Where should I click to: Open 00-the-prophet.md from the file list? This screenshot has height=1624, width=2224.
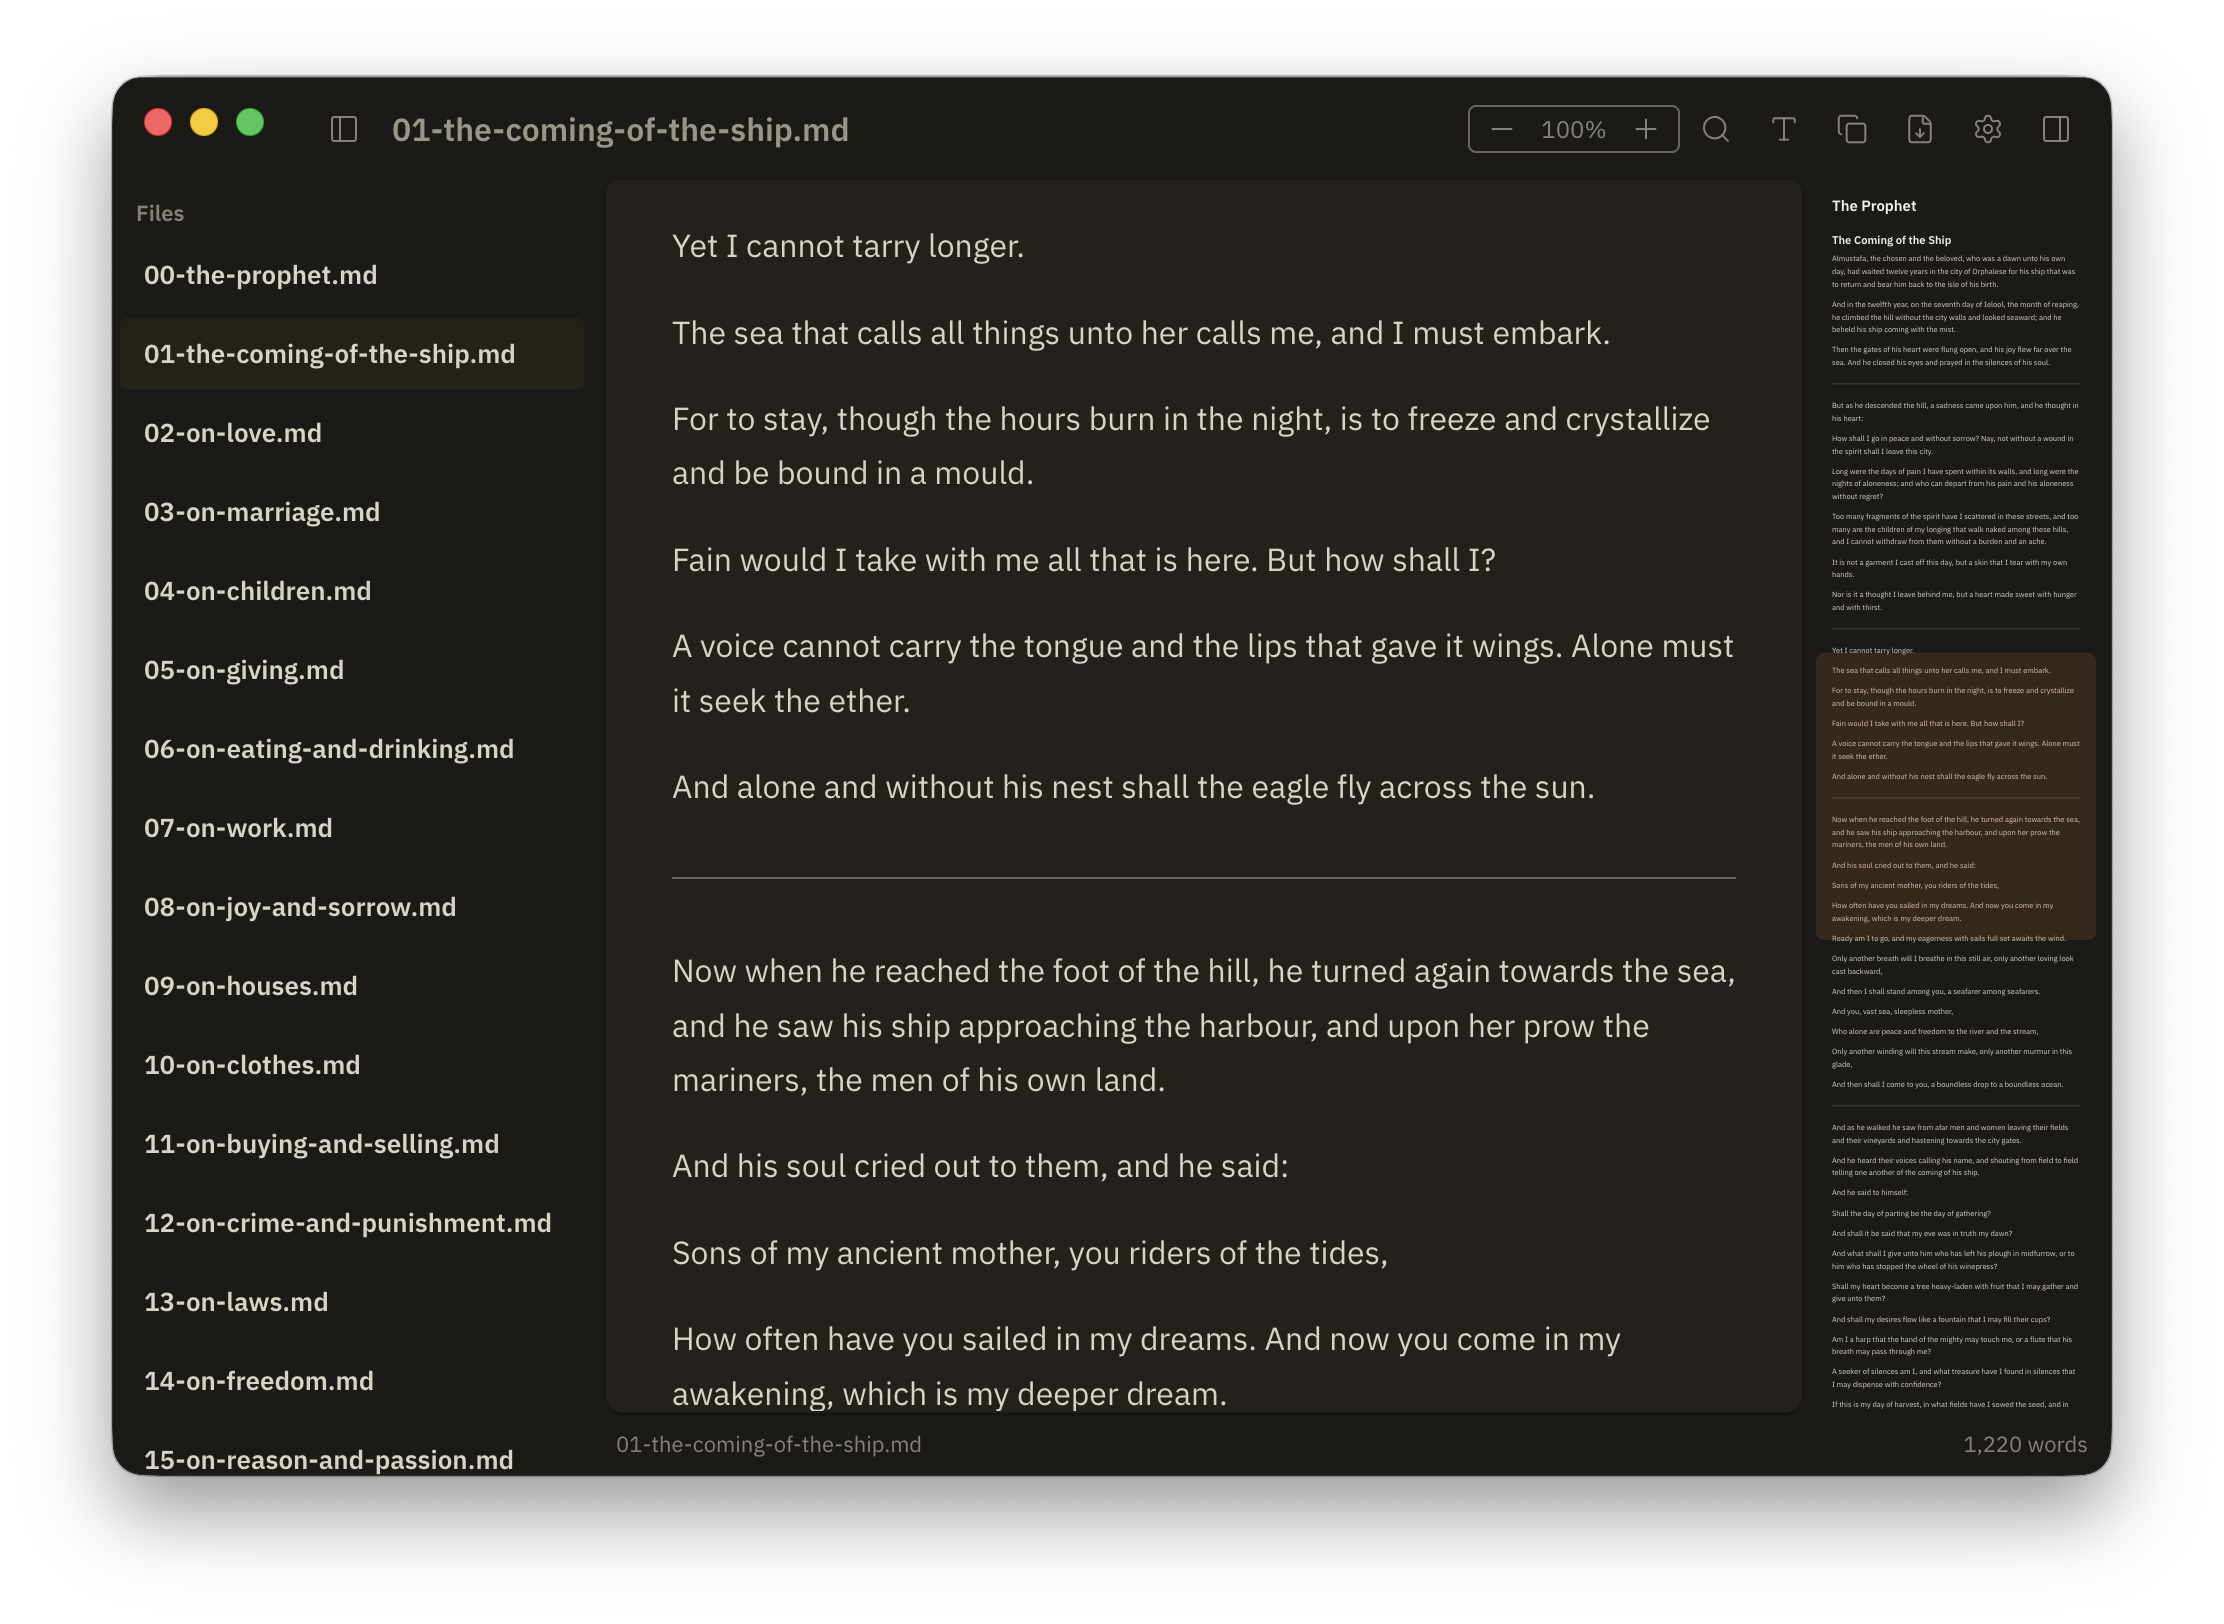tap(260, 275)
